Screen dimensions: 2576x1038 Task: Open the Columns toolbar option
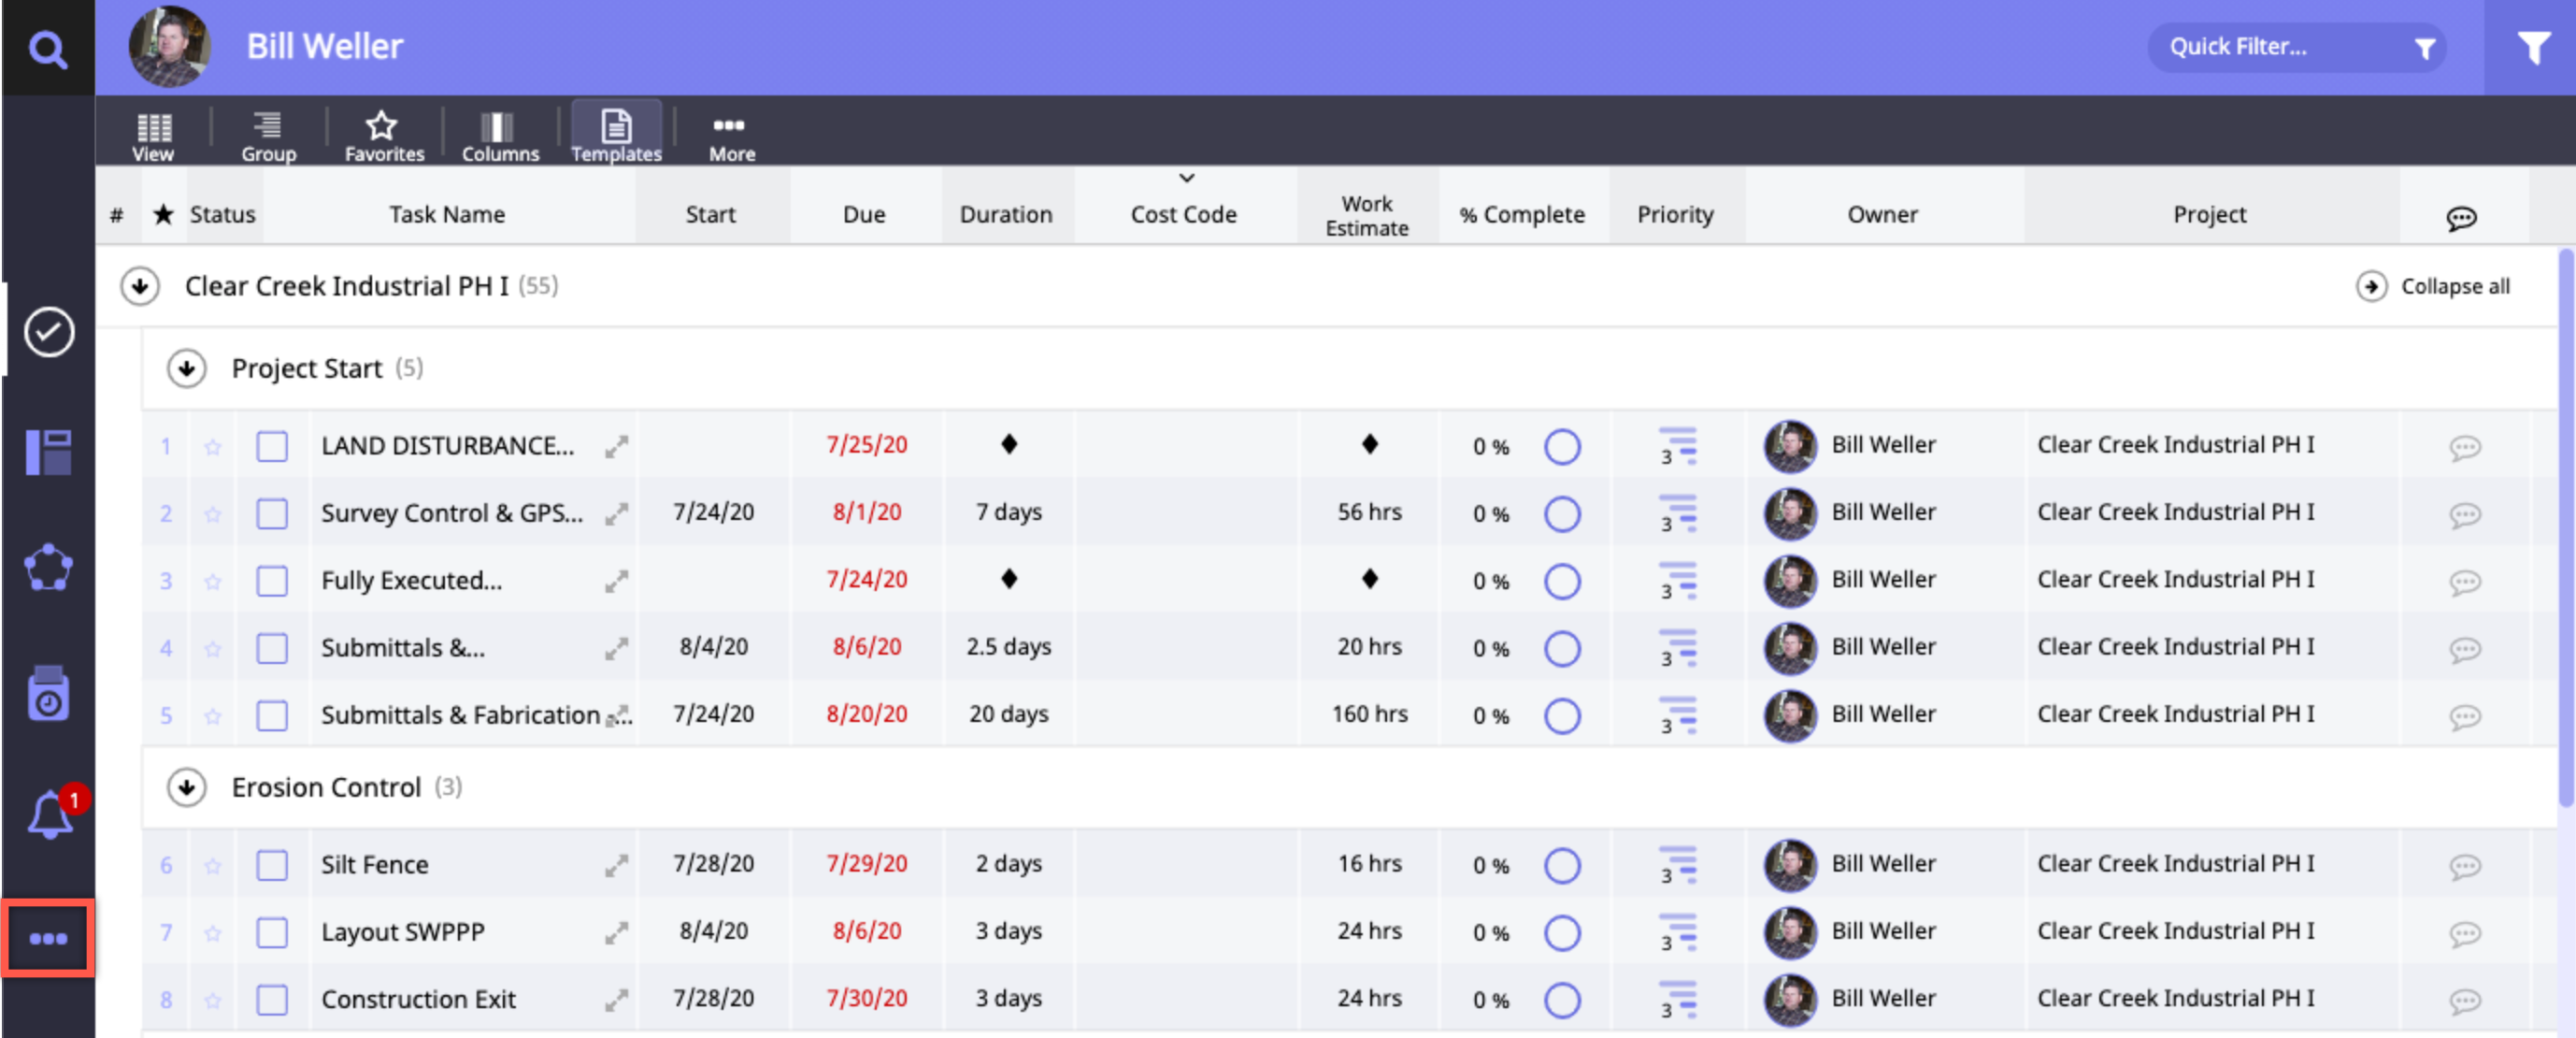[499, 135]
